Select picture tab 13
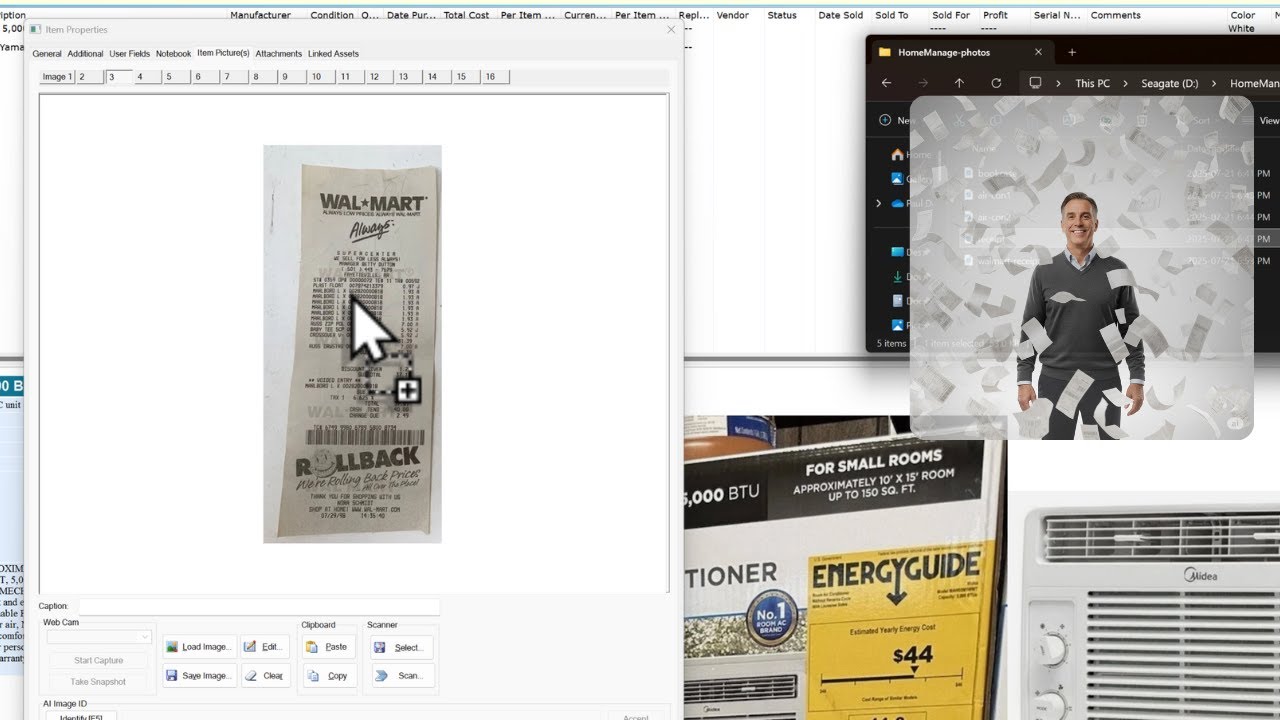Image resolution: width=1280 pixels, height=720 pixels. tap(409, 77)
